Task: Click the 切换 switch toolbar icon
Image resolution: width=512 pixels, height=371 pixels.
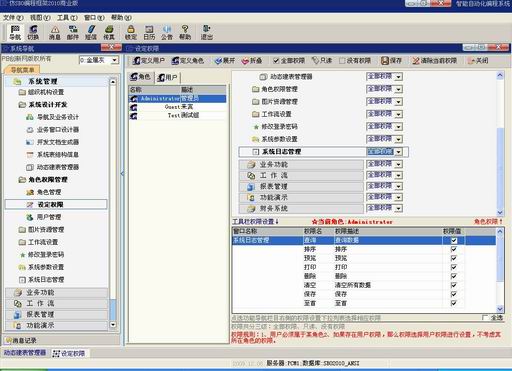Action: tap(33, 32)
